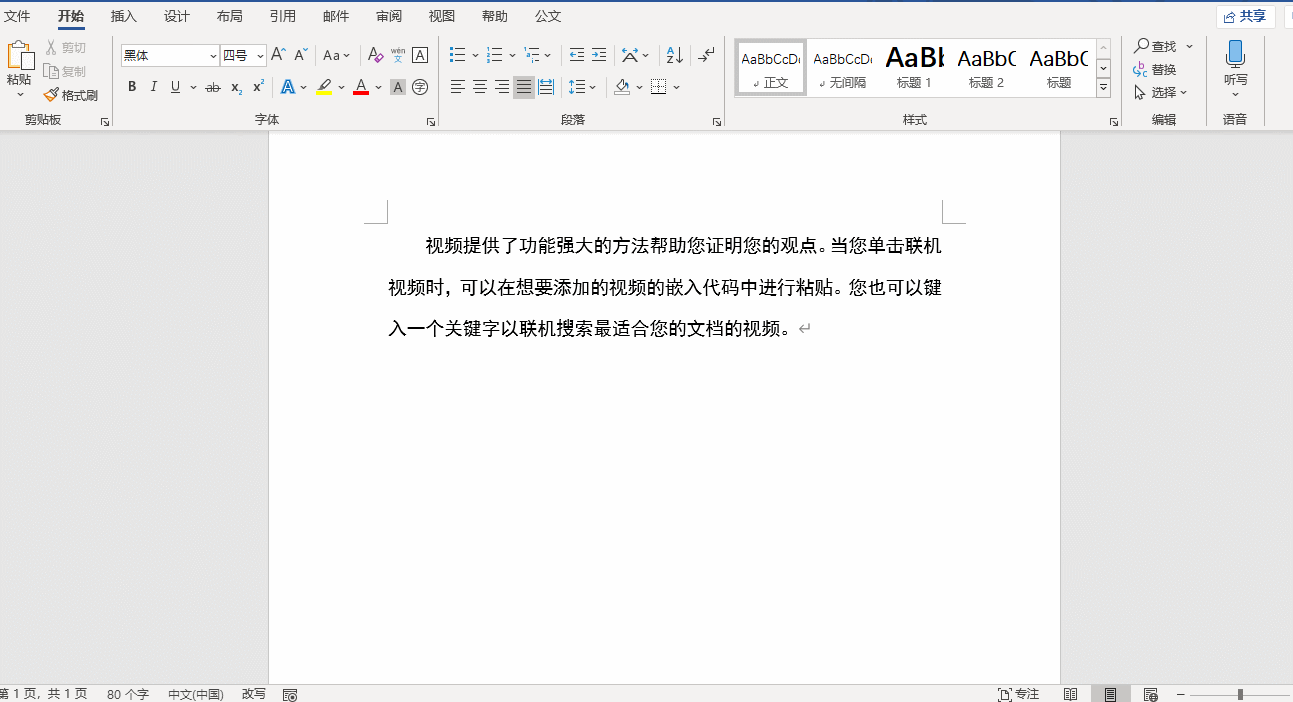Click the zoom out minus button

pos(1181,694)
